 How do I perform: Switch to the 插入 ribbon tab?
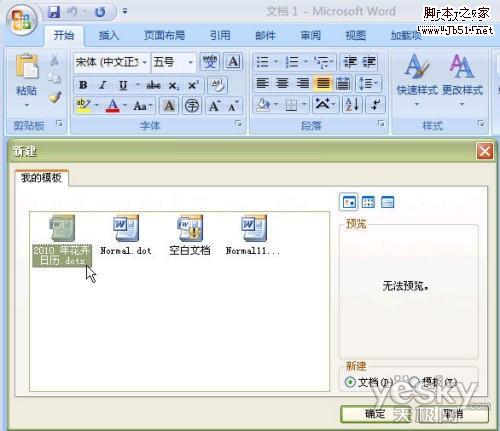pos(109,35)
